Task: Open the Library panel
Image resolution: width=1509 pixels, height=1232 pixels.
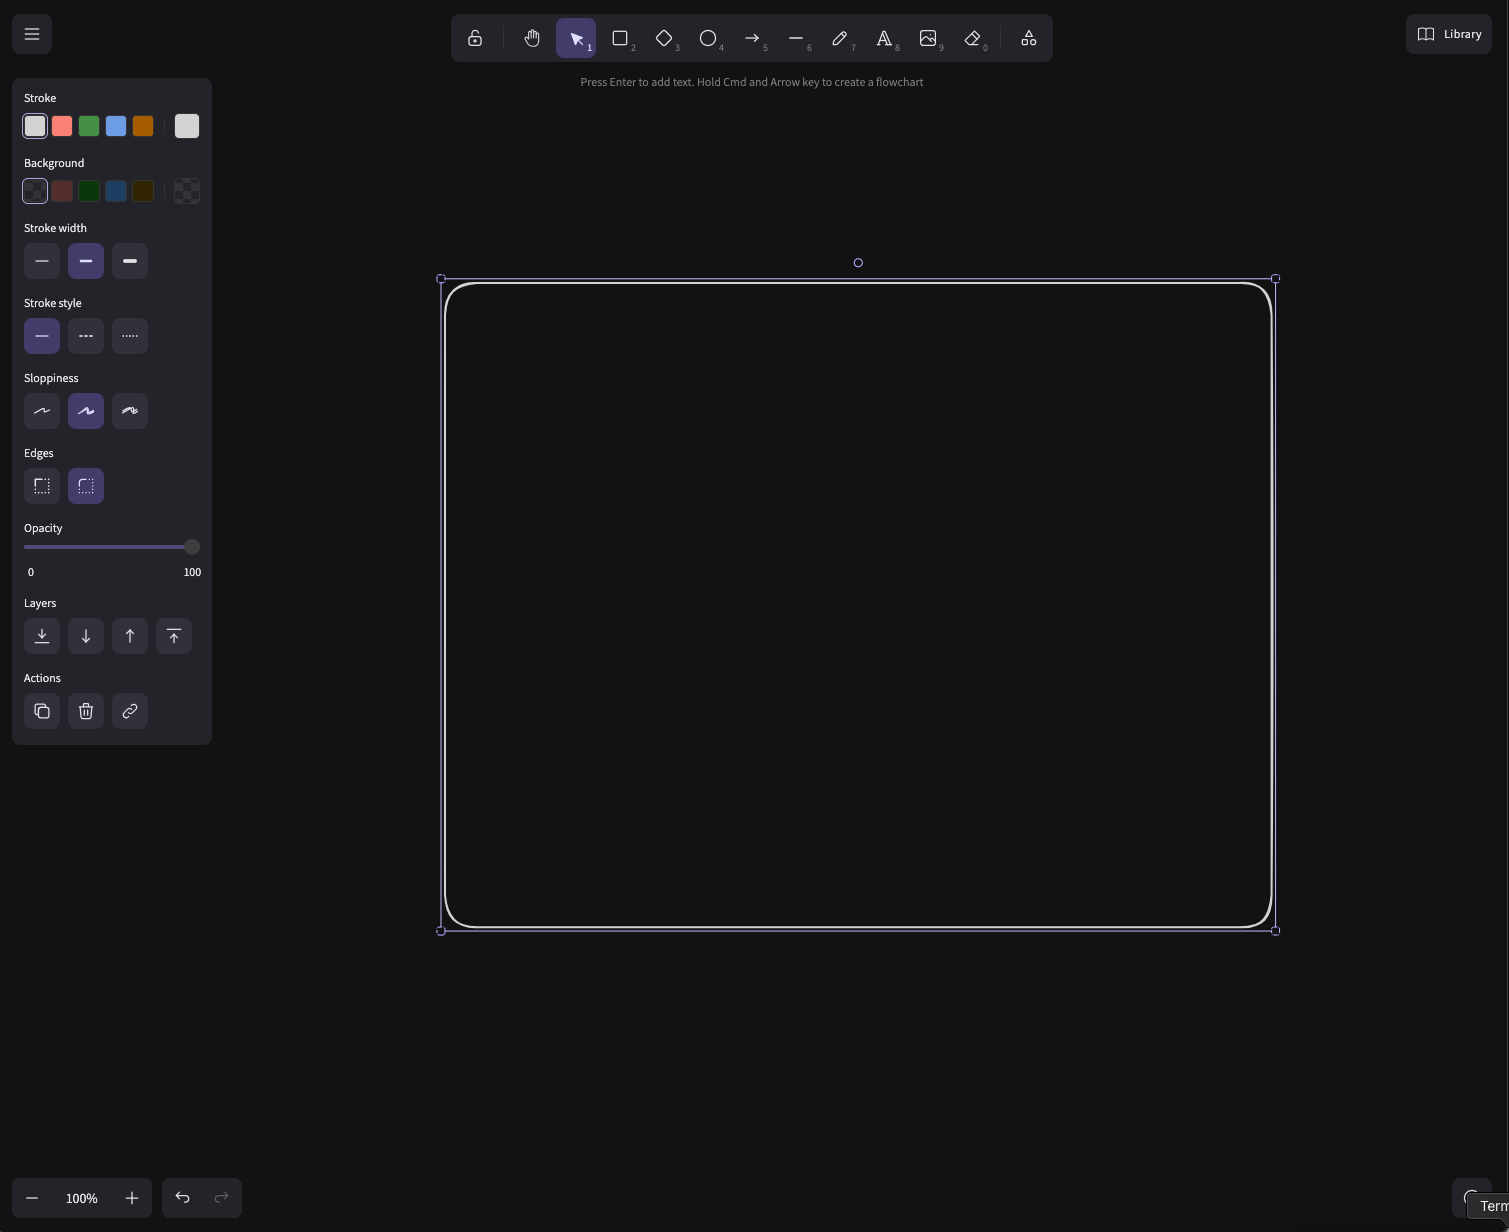Action: pos(1448,33)
